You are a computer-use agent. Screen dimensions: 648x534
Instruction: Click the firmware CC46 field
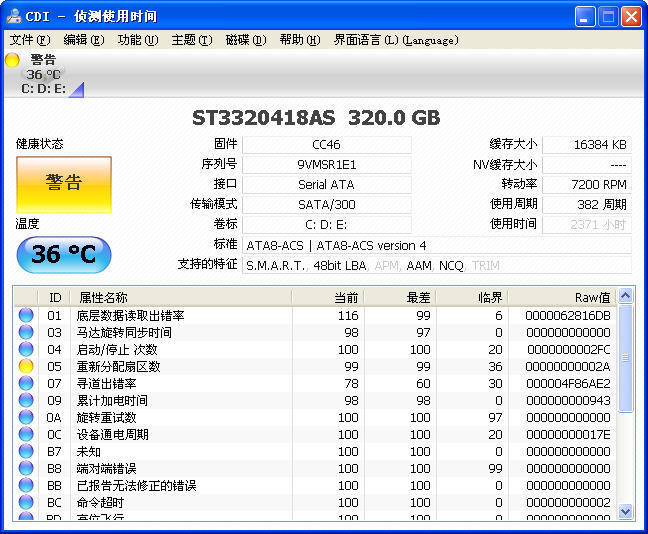coord(326,145)
